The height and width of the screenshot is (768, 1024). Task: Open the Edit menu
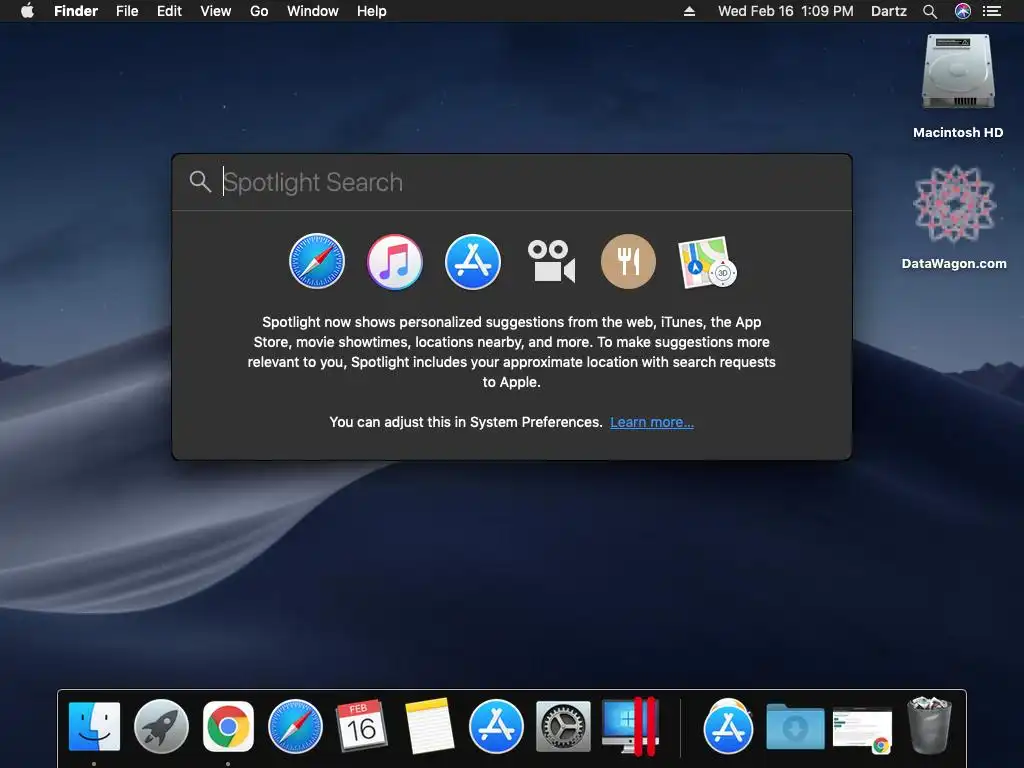tap(169, 11)
